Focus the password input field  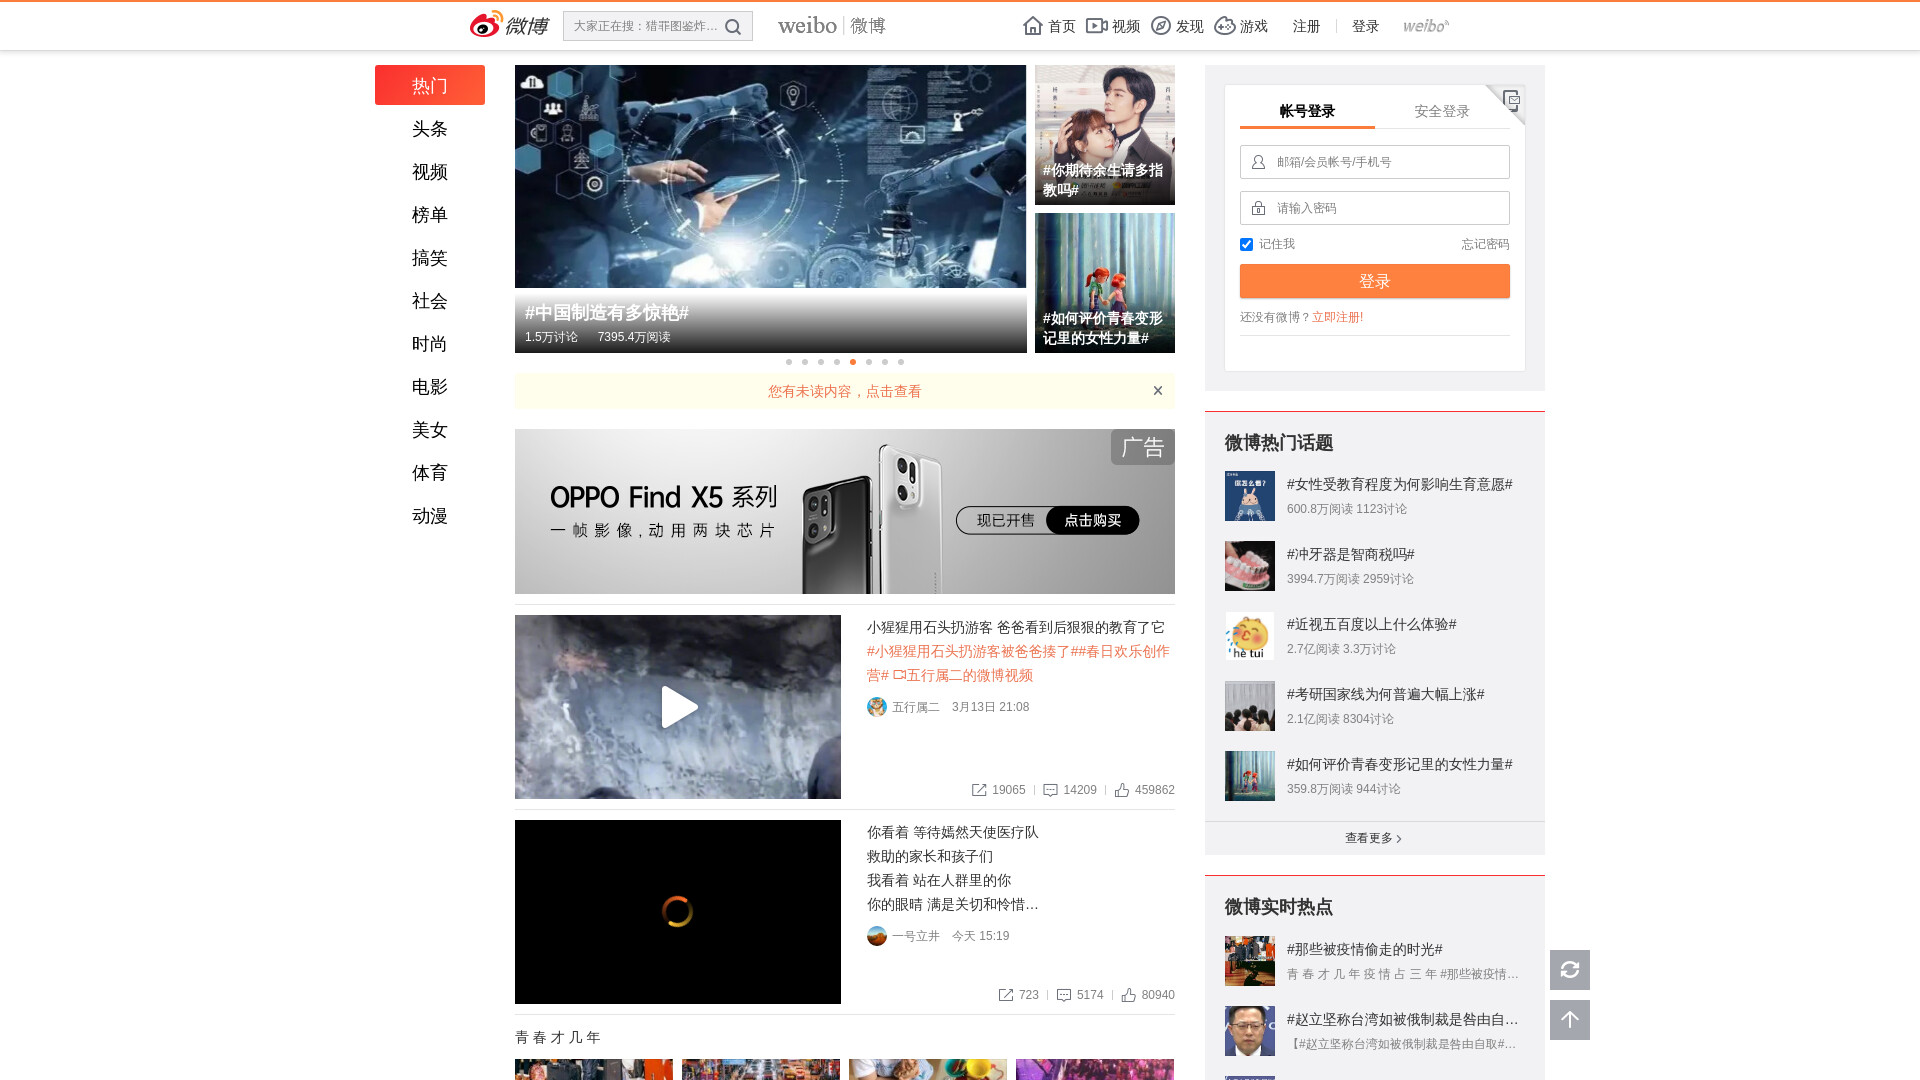pyautogui.click(x=1375, y=208)
